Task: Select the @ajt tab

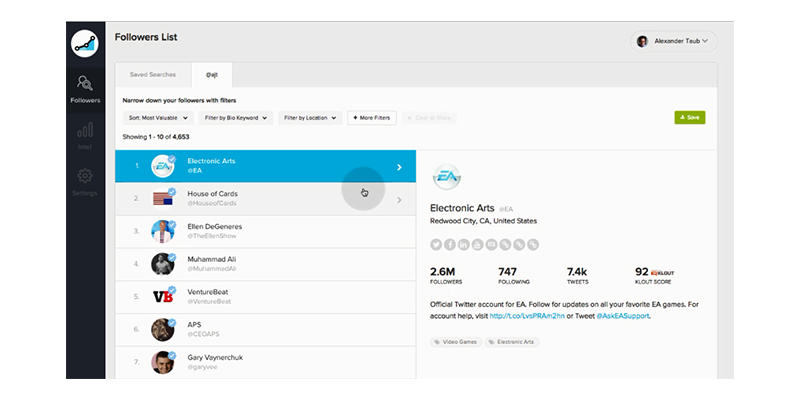Action: pyautogui.click(x=212, y=75)
